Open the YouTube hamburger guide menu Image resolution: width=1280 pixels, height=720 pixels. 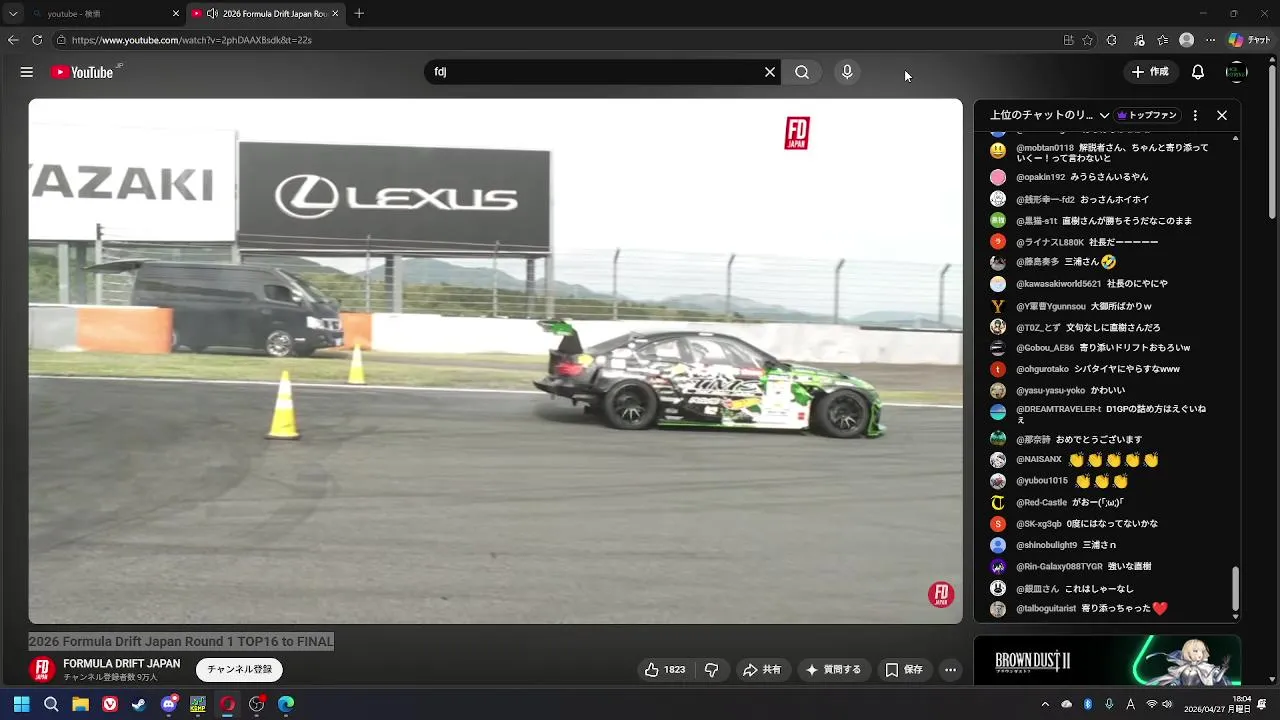(x=27, y=72)
